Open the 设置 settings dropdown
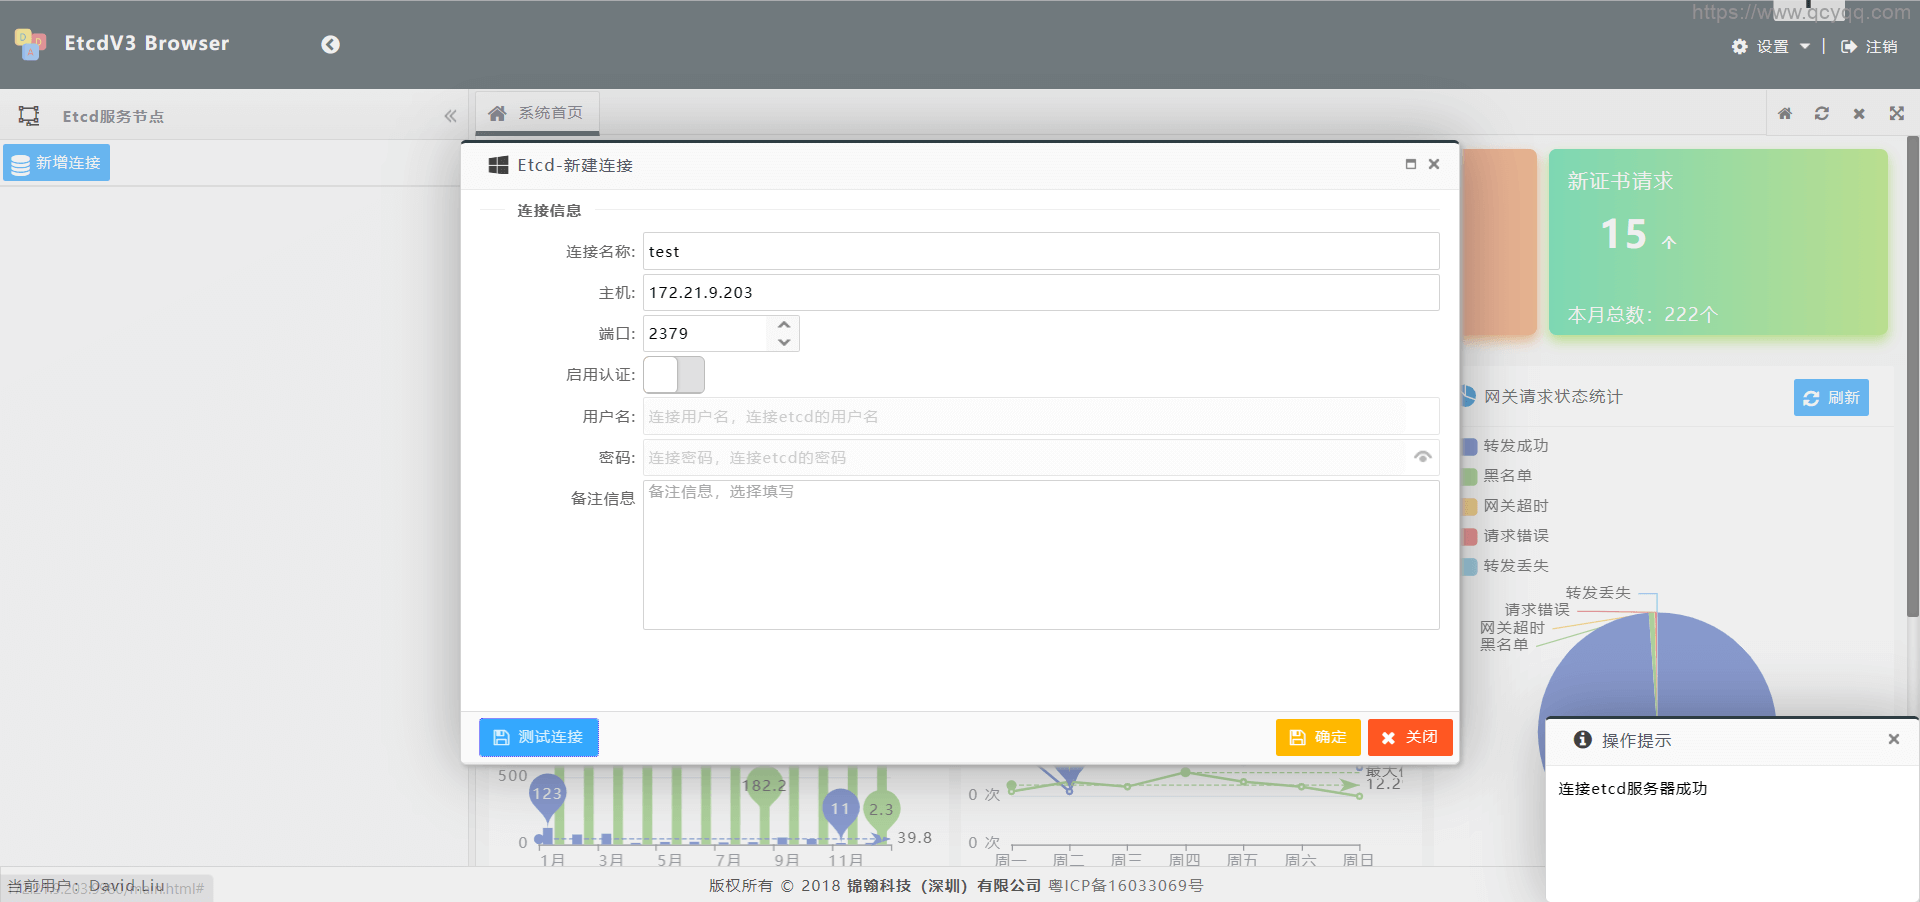This screenshot has width=1920, height=902. tap(1771, 47)
